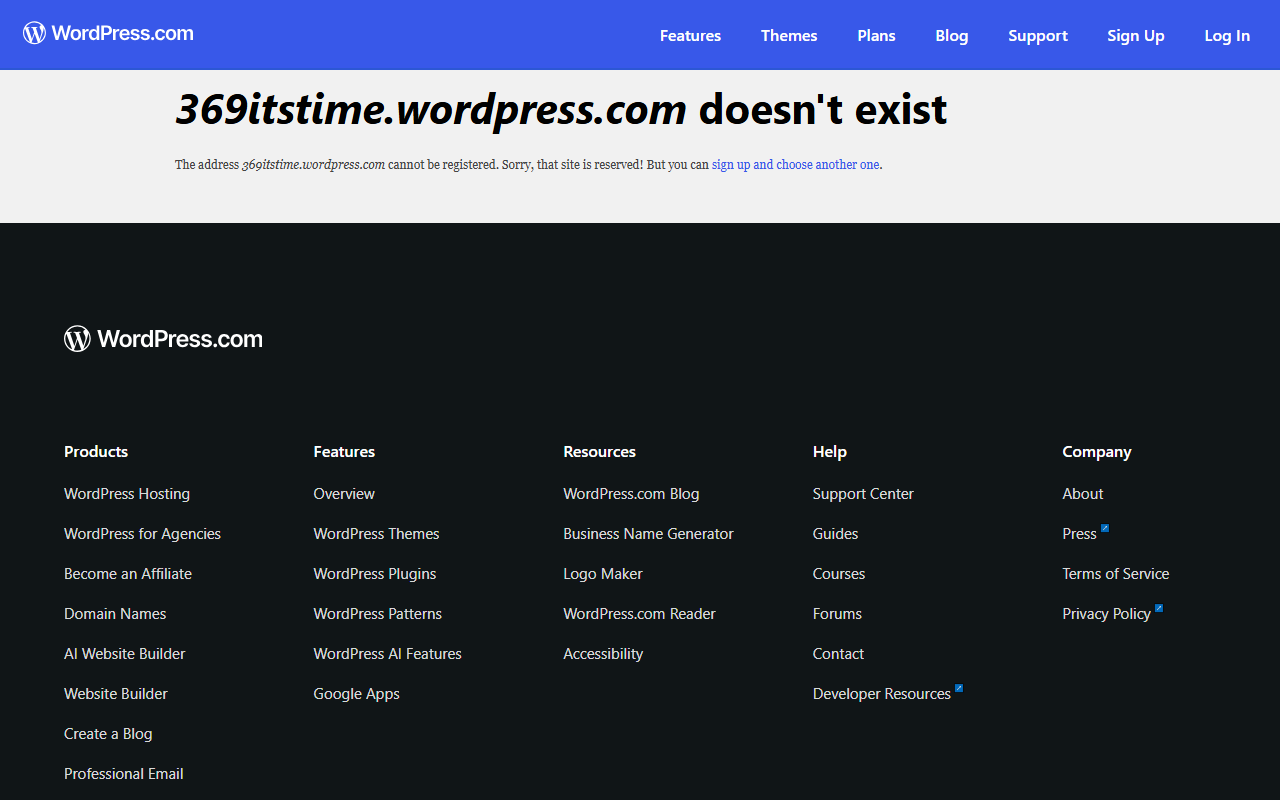Viewport: 1280px width, 800px height.
Task: Click the Company column heading
Action: tap(1096, 452)
